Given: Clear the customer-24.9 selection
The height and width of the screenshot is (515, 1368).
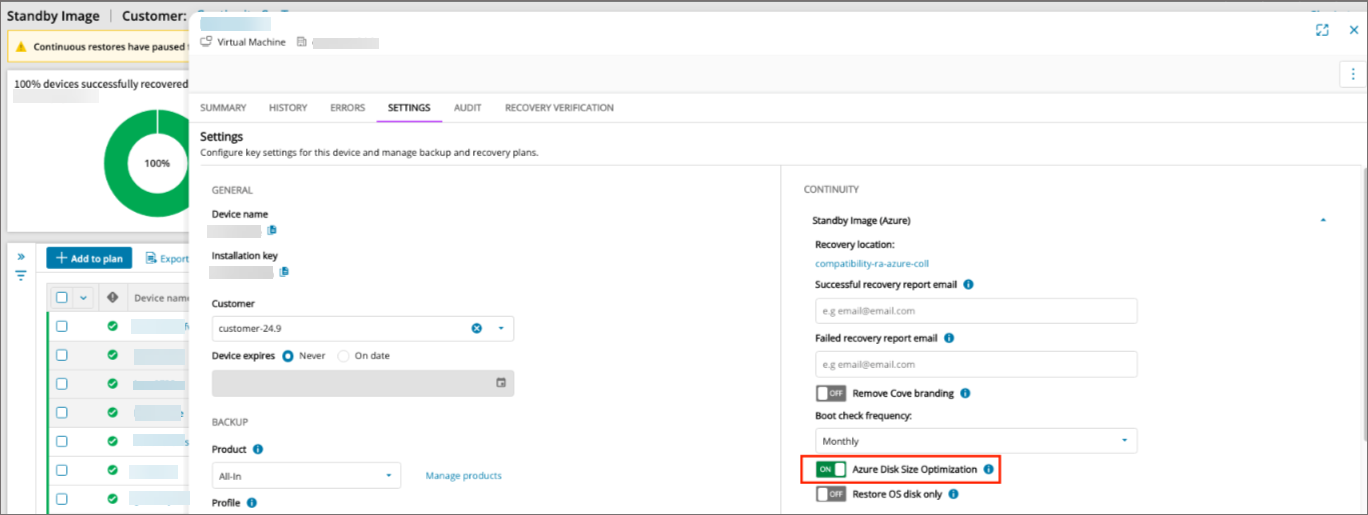Looking at the screenshot, I should coord(477,328).
